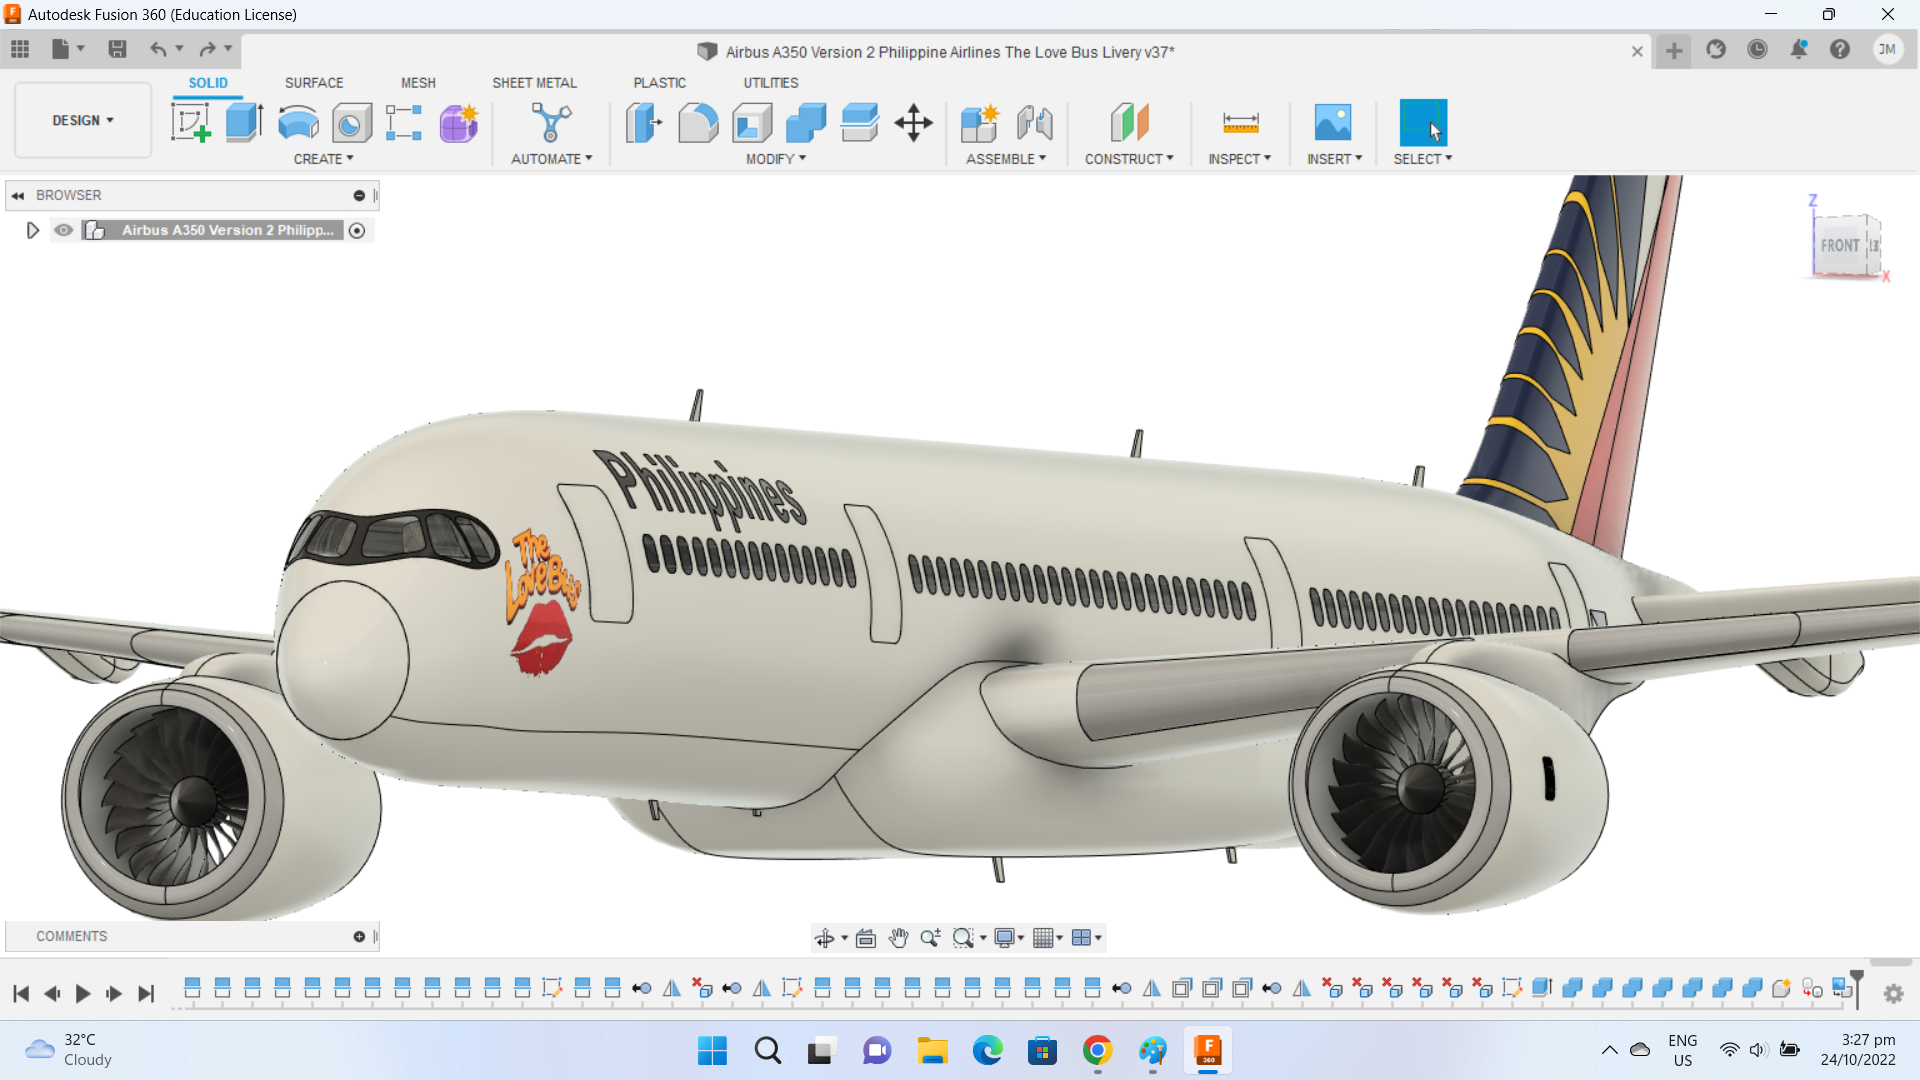This screenshot has height=1080, width=1920.
Task: Select the Create Form tool
Action: (459, 123)
